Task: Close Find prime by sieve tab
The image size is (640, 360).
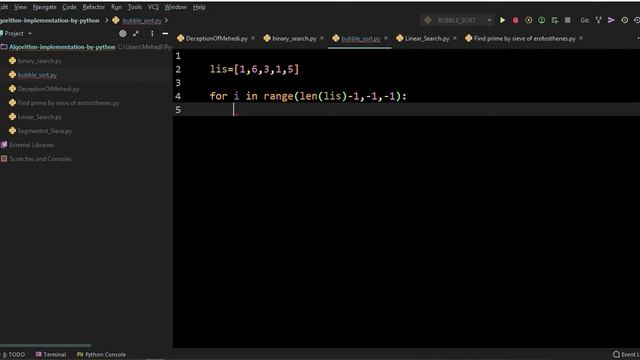Action: [581, 38]
